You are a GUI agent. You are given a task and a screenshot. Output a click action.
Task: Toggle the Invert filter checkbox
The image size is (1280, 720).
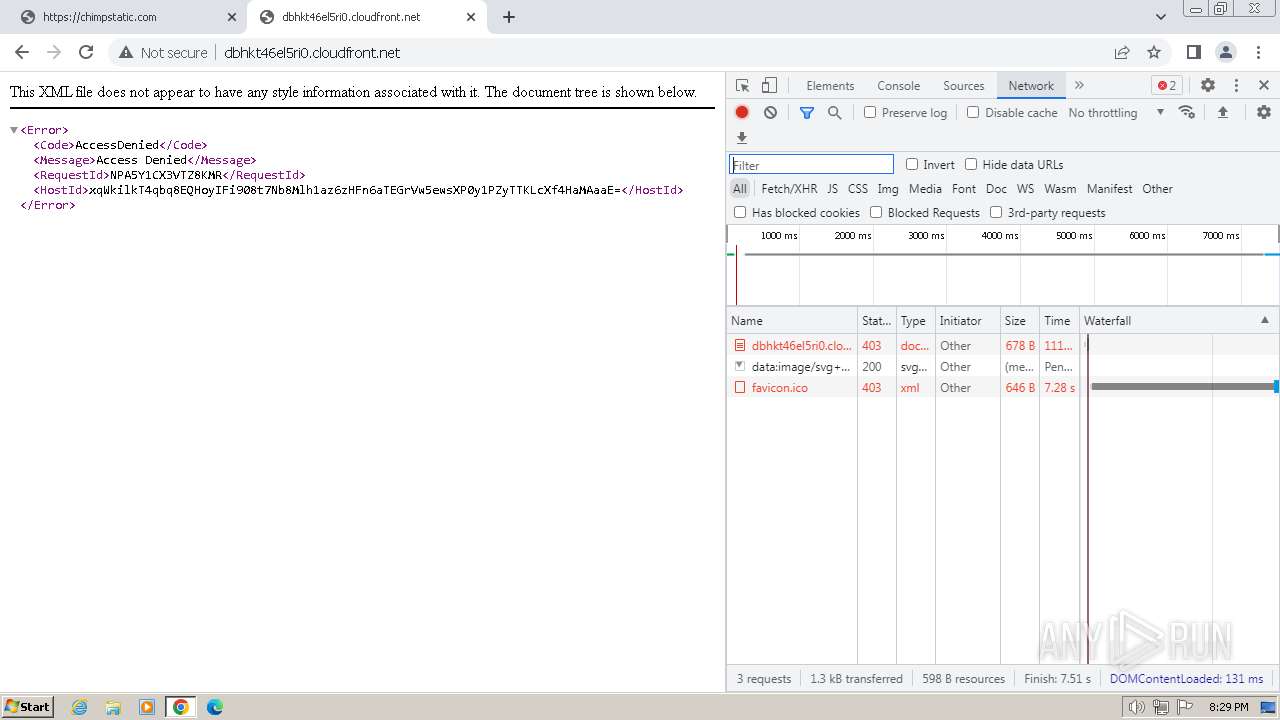(912, 165)
